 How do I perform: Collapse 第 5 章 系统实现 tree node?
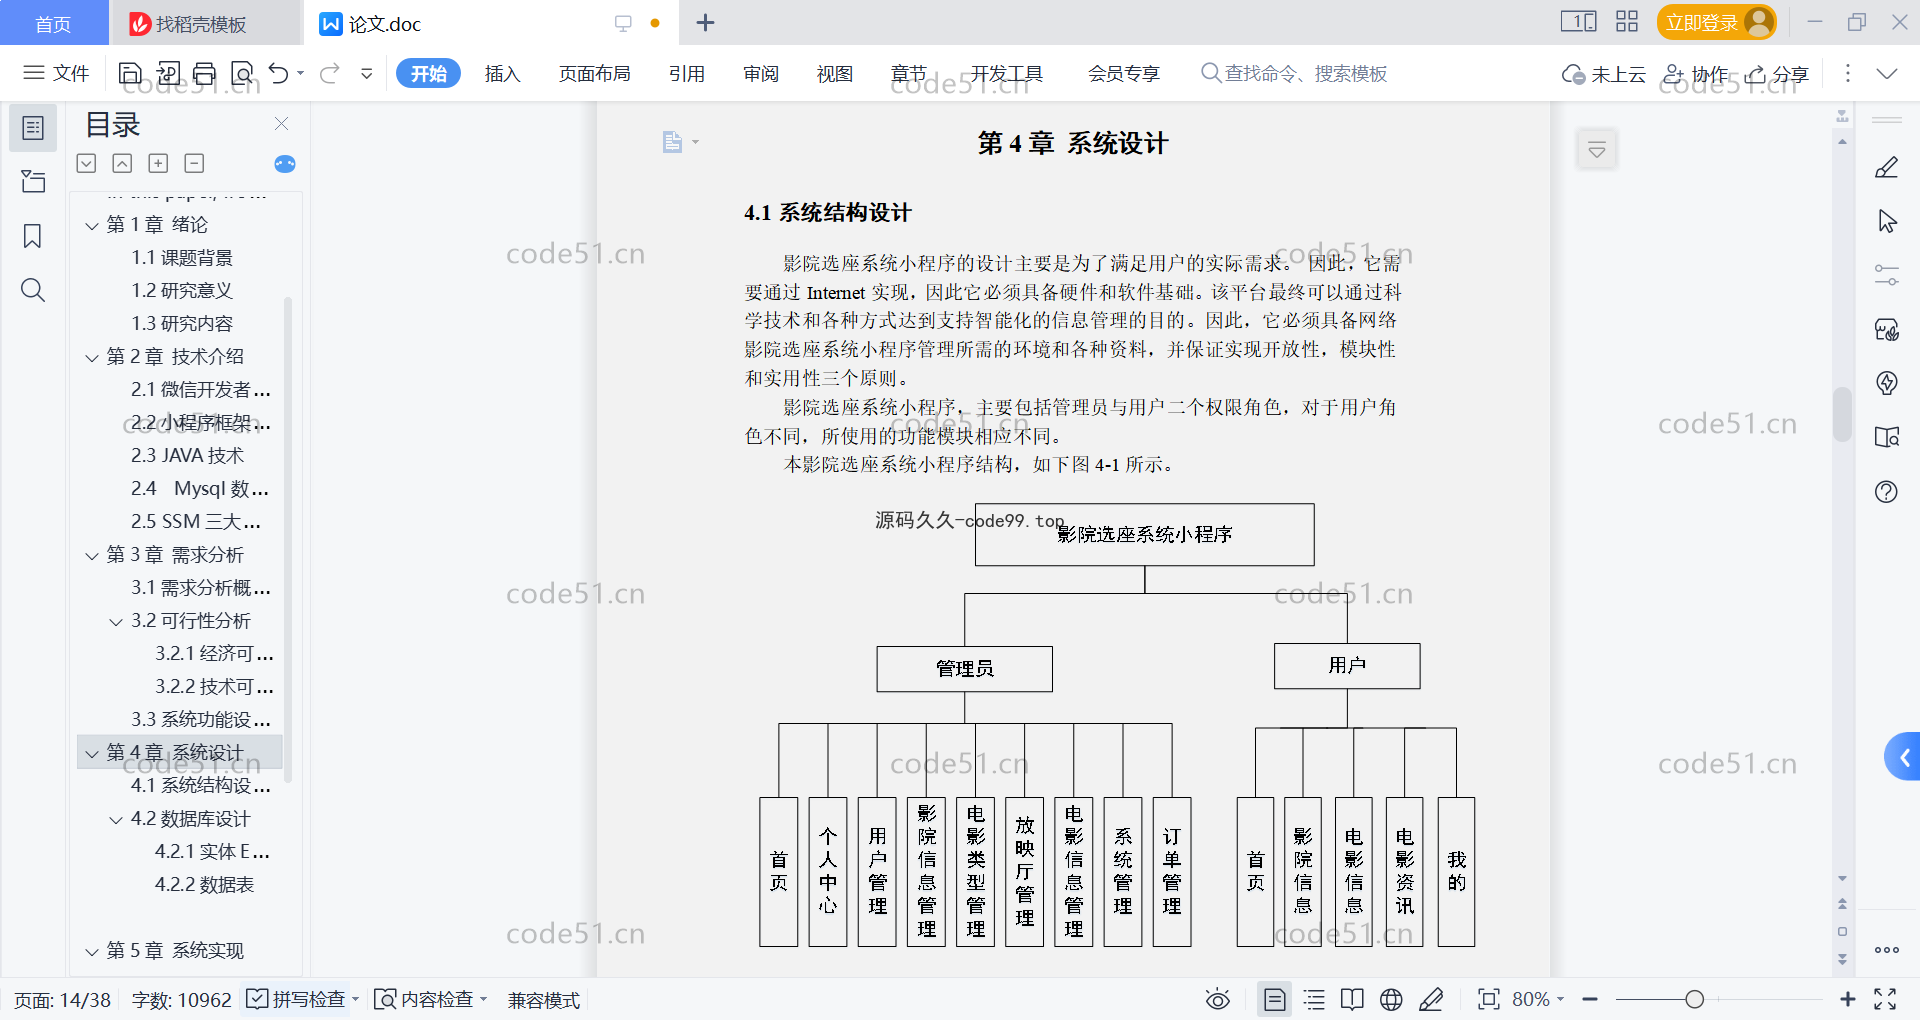(x=92, y=951)
